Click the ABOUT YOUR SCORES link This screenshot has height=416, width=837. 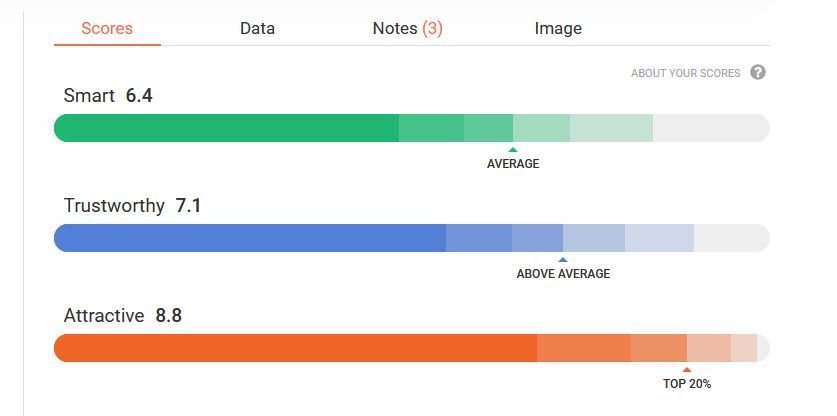pyautogui.click(x=685, y=73)
